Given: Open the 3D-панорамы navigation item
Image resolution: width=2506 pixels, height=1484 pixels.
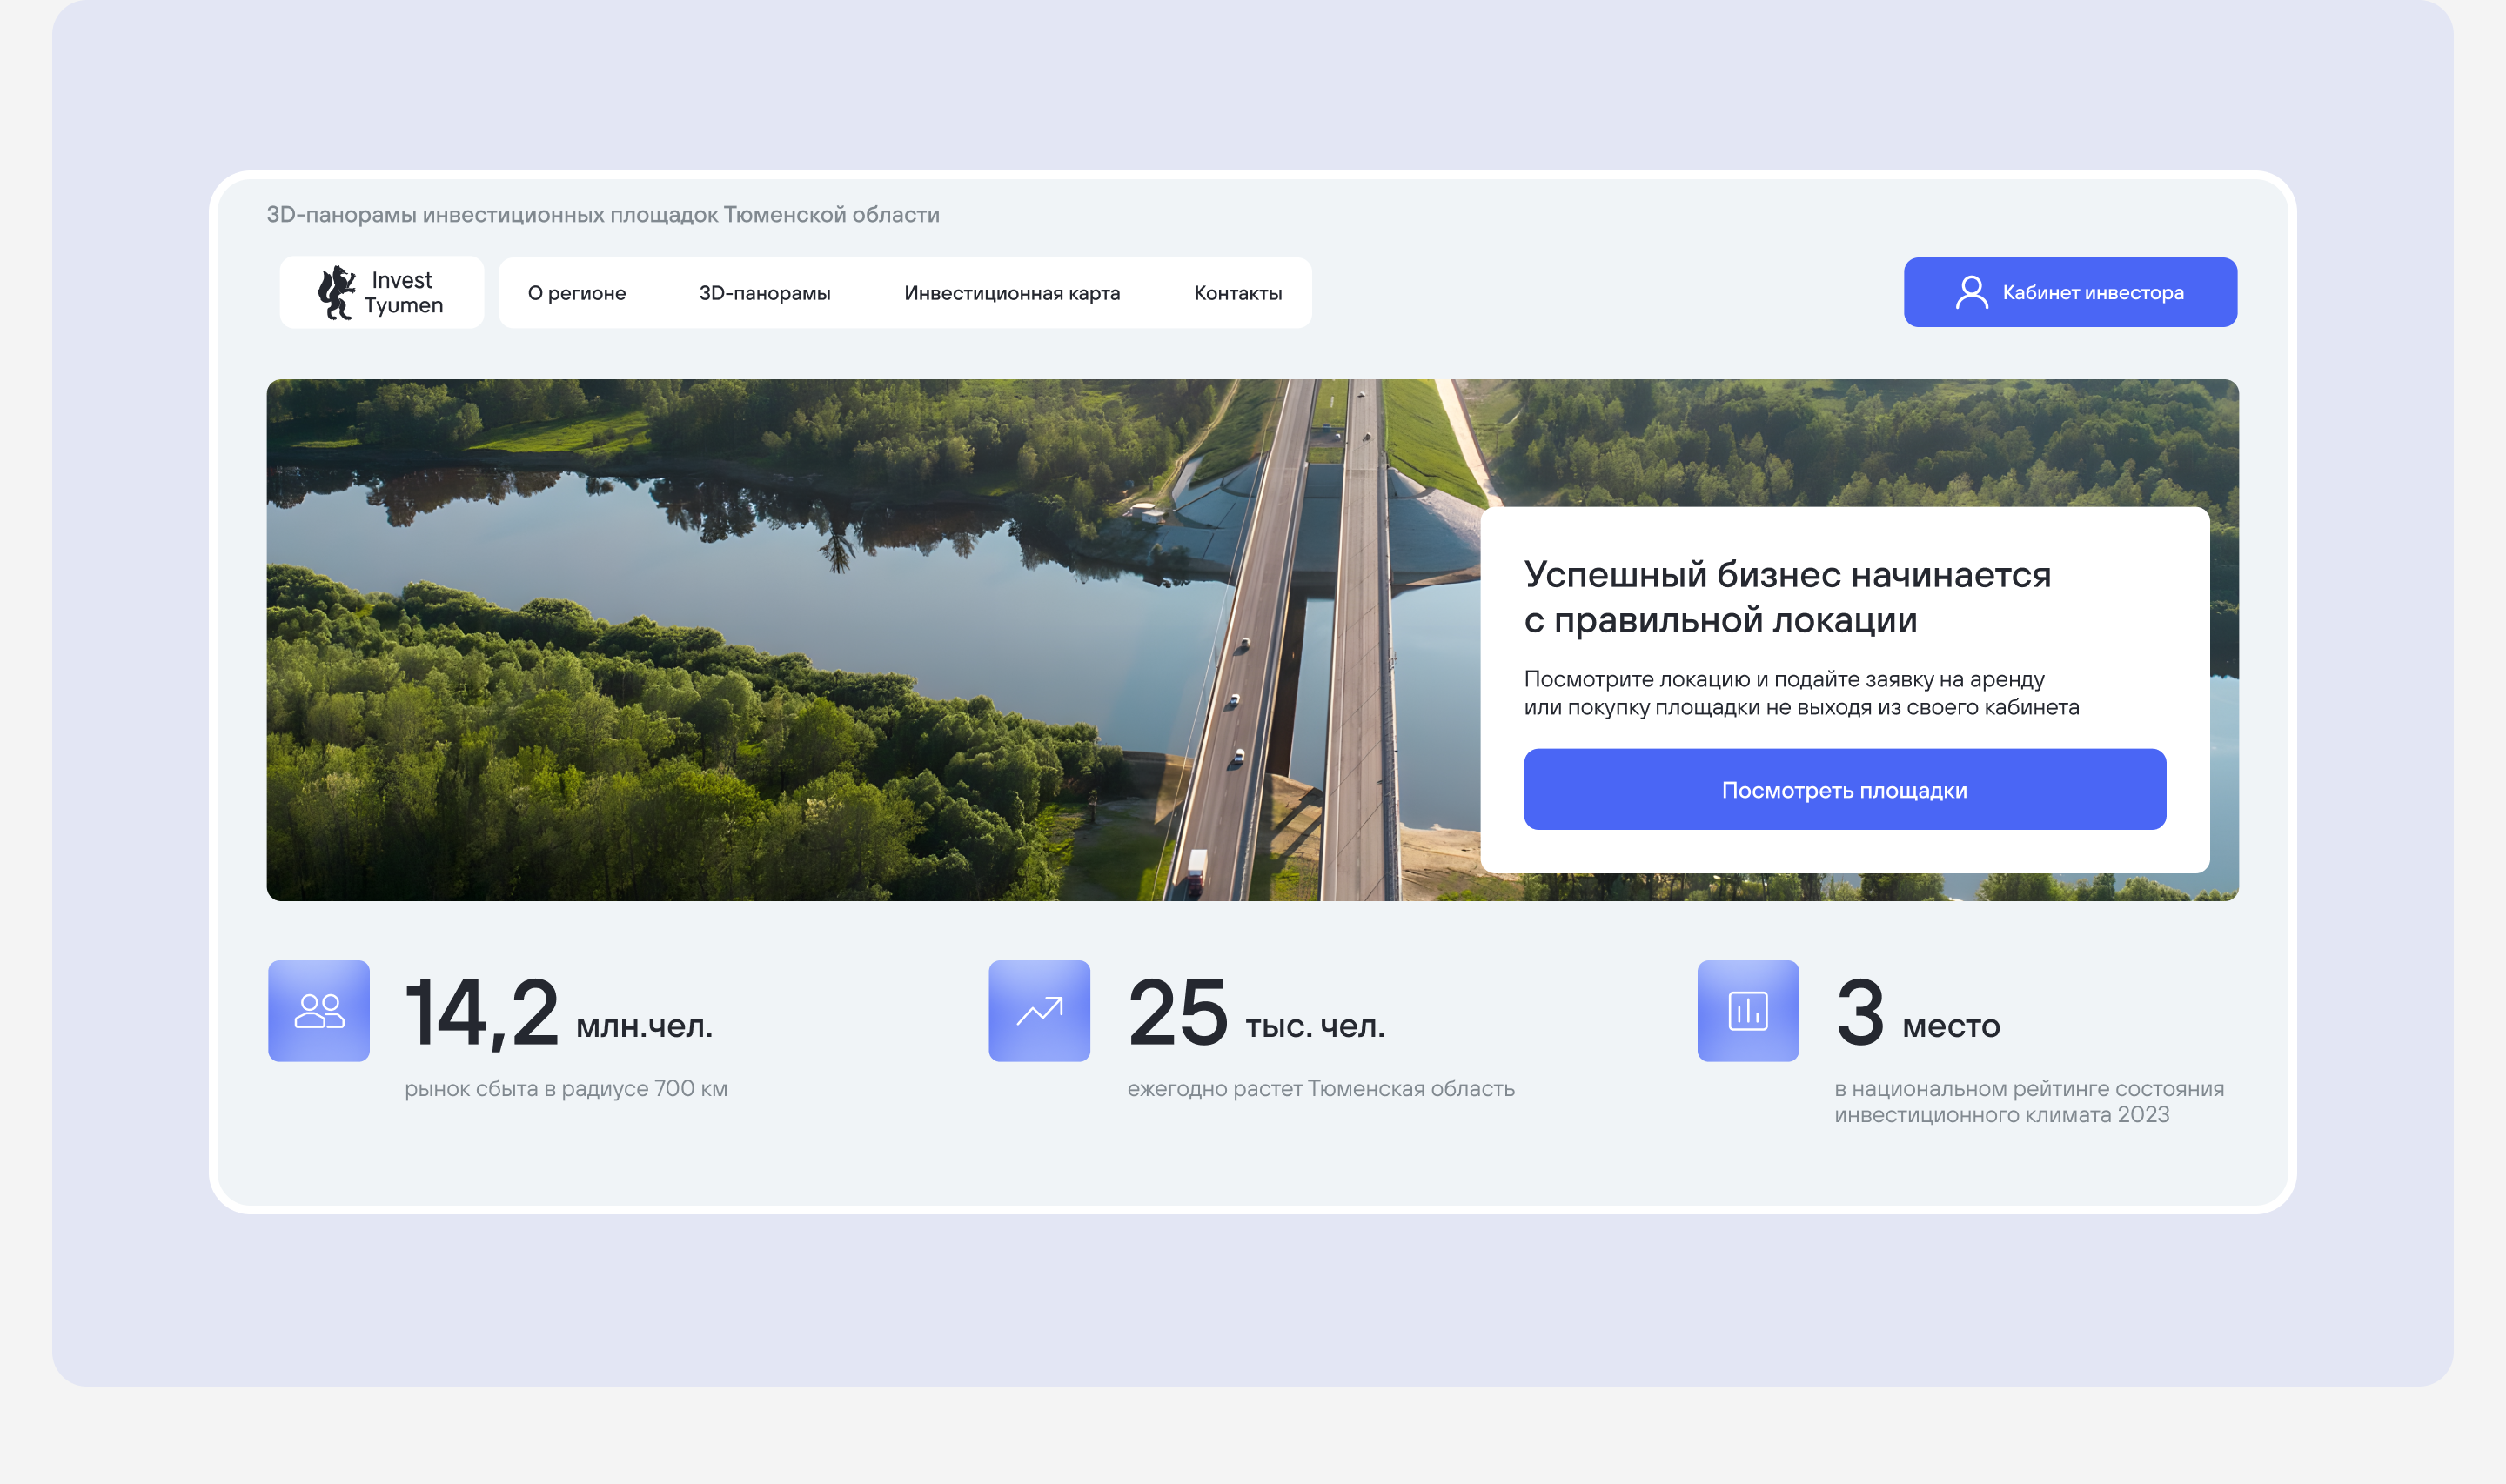Looking at the screenshot, I should (764, 293).
